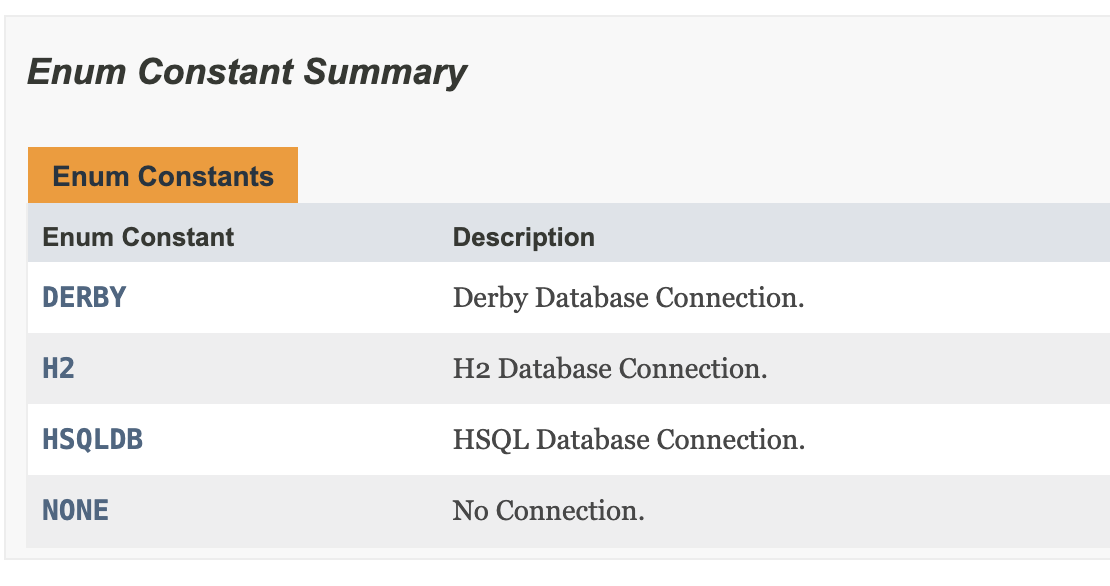Follow the HSQLDB enum constant link
This screenshot has height=586, width=1110.
[93, 440]
